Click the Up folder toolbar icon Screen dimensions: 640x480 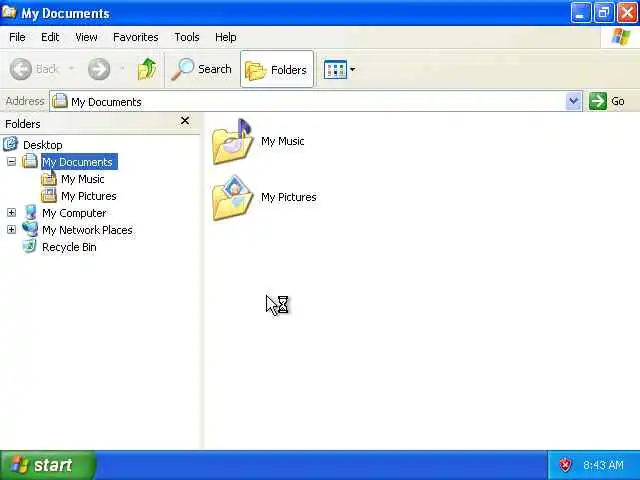pos(147,69)
